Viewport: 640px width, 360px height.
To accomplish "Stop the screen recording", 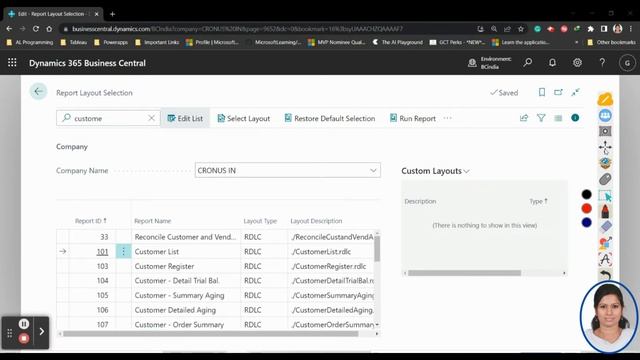I will [x=24, y=338].
